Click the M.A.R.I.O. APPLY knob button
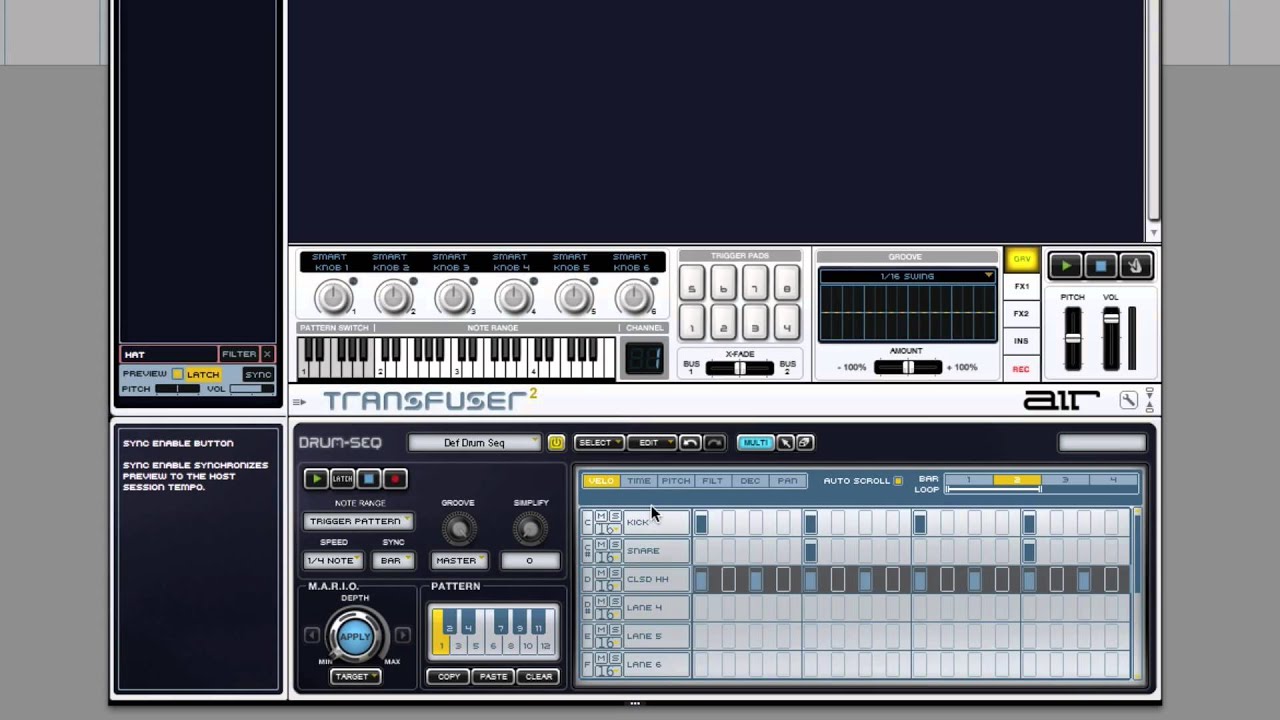 [355, 636]
